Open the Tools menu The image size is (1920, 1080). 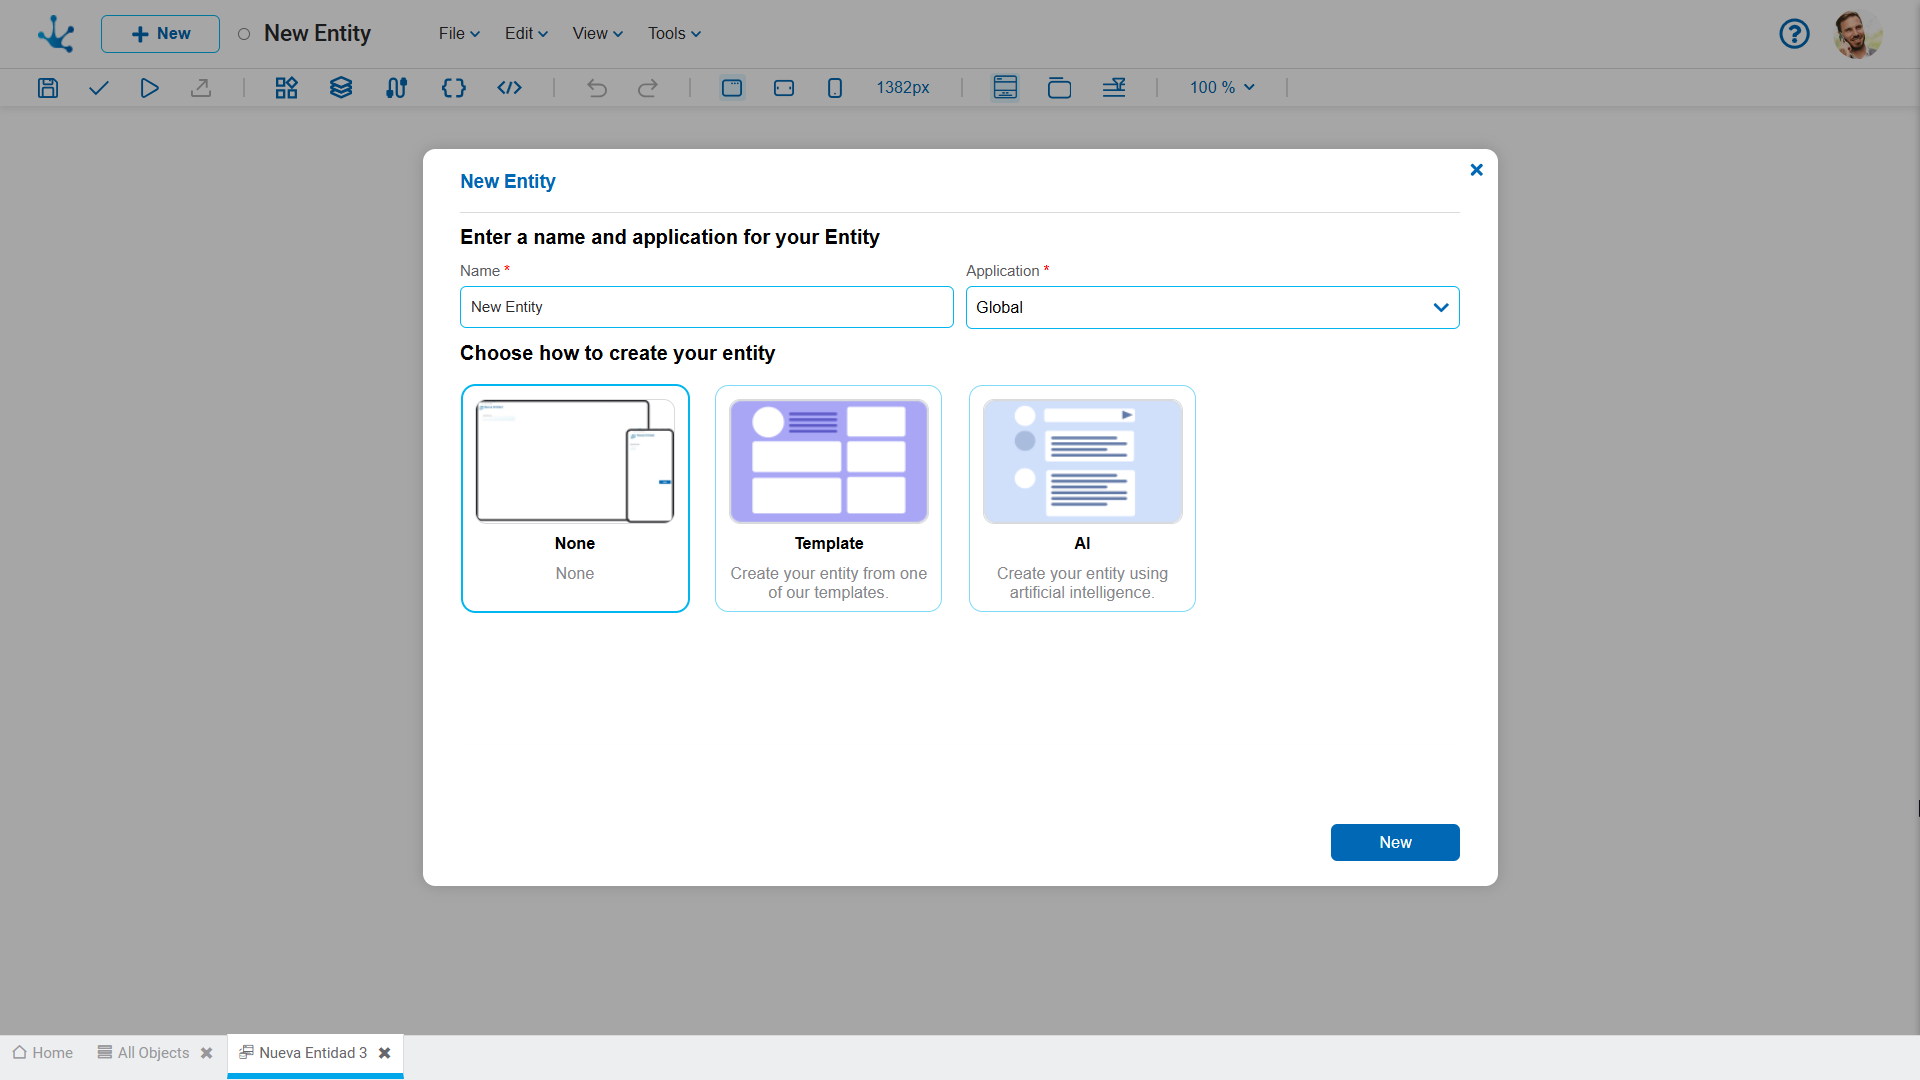coord(674,34)
